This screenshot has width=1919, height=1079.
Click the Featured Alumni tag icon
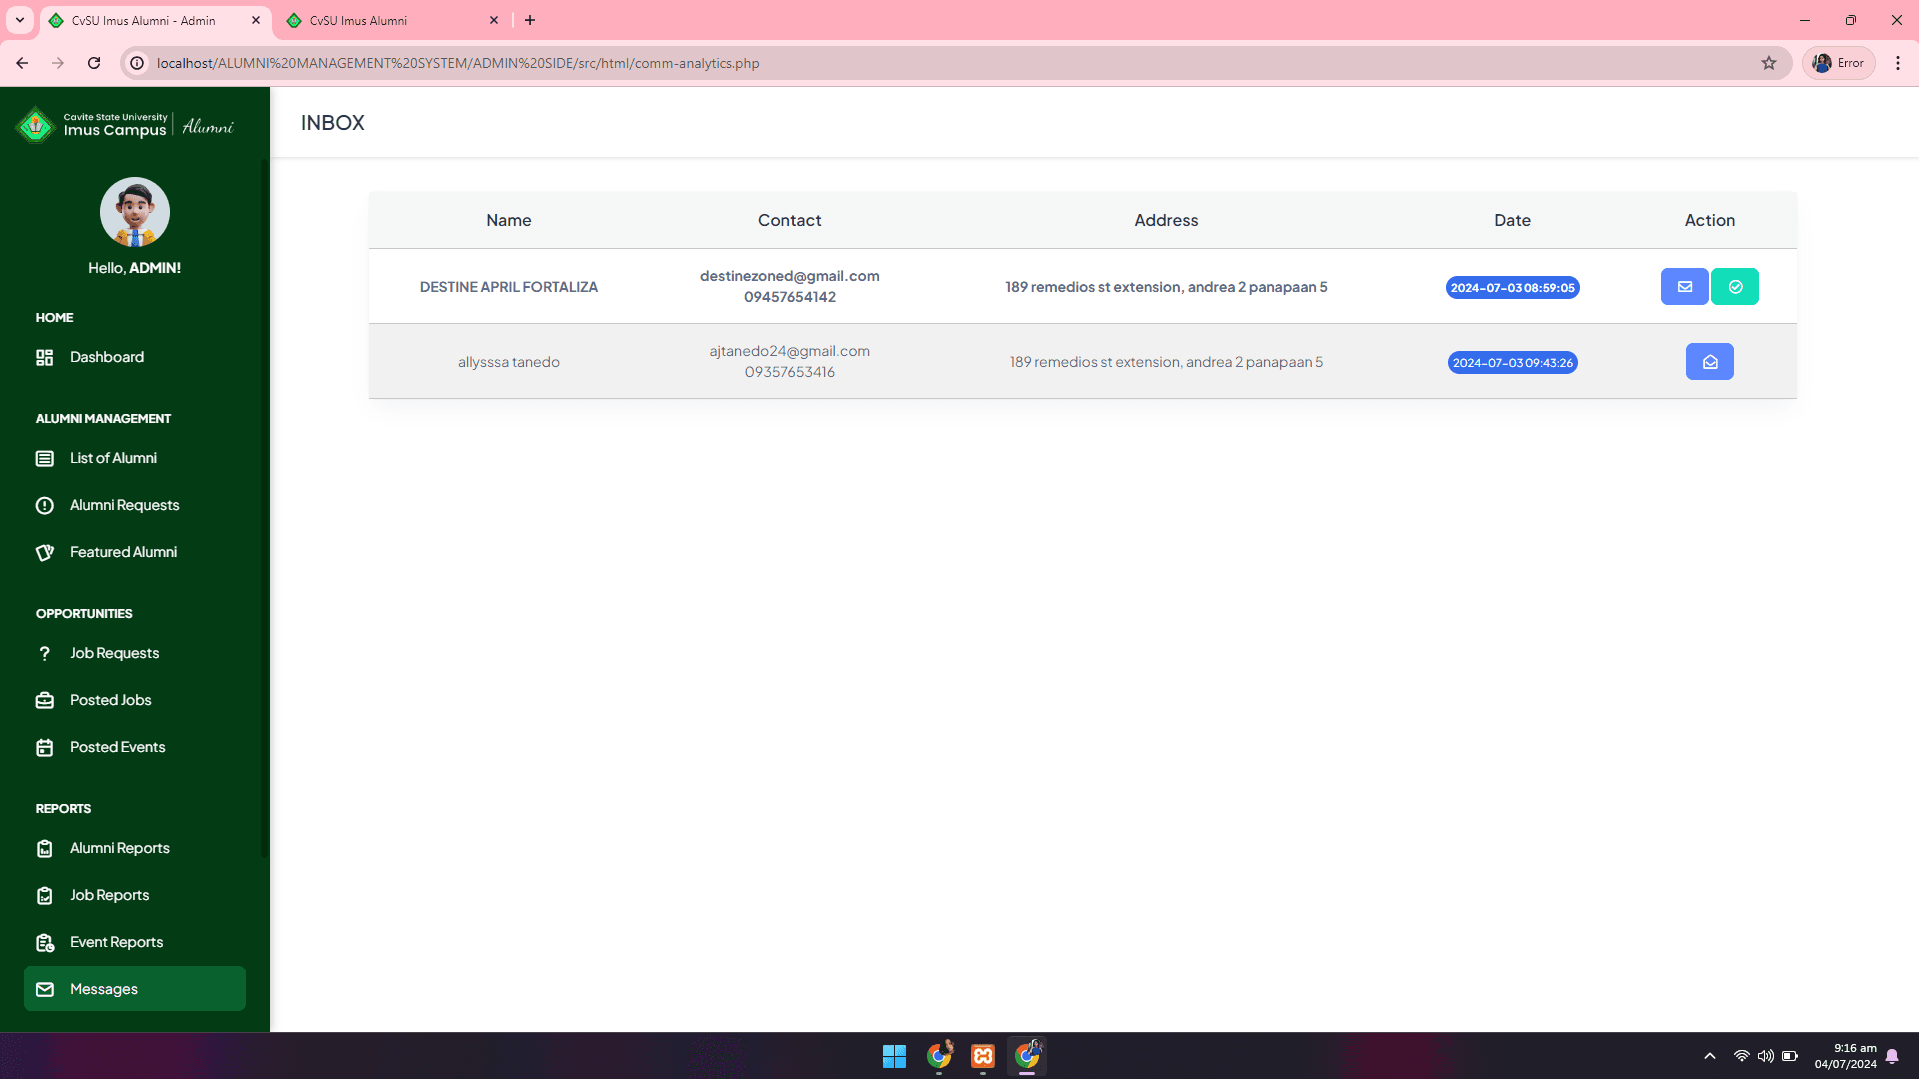pyautogui.click(x=45, y=552)
